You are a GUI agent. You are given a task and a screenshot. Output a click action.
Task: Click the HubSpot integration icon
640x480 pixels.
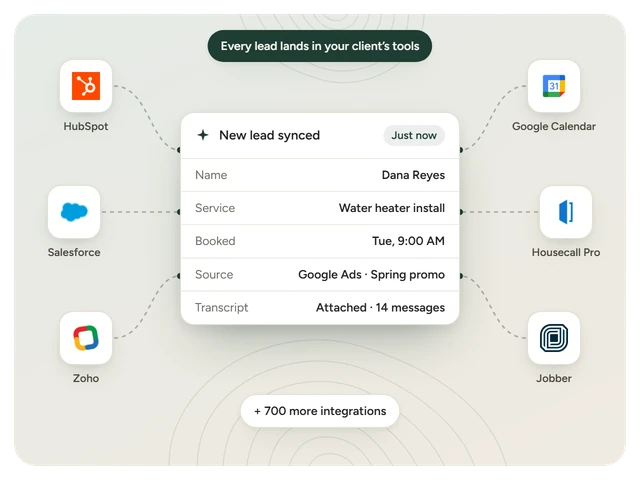coord(86,86)
